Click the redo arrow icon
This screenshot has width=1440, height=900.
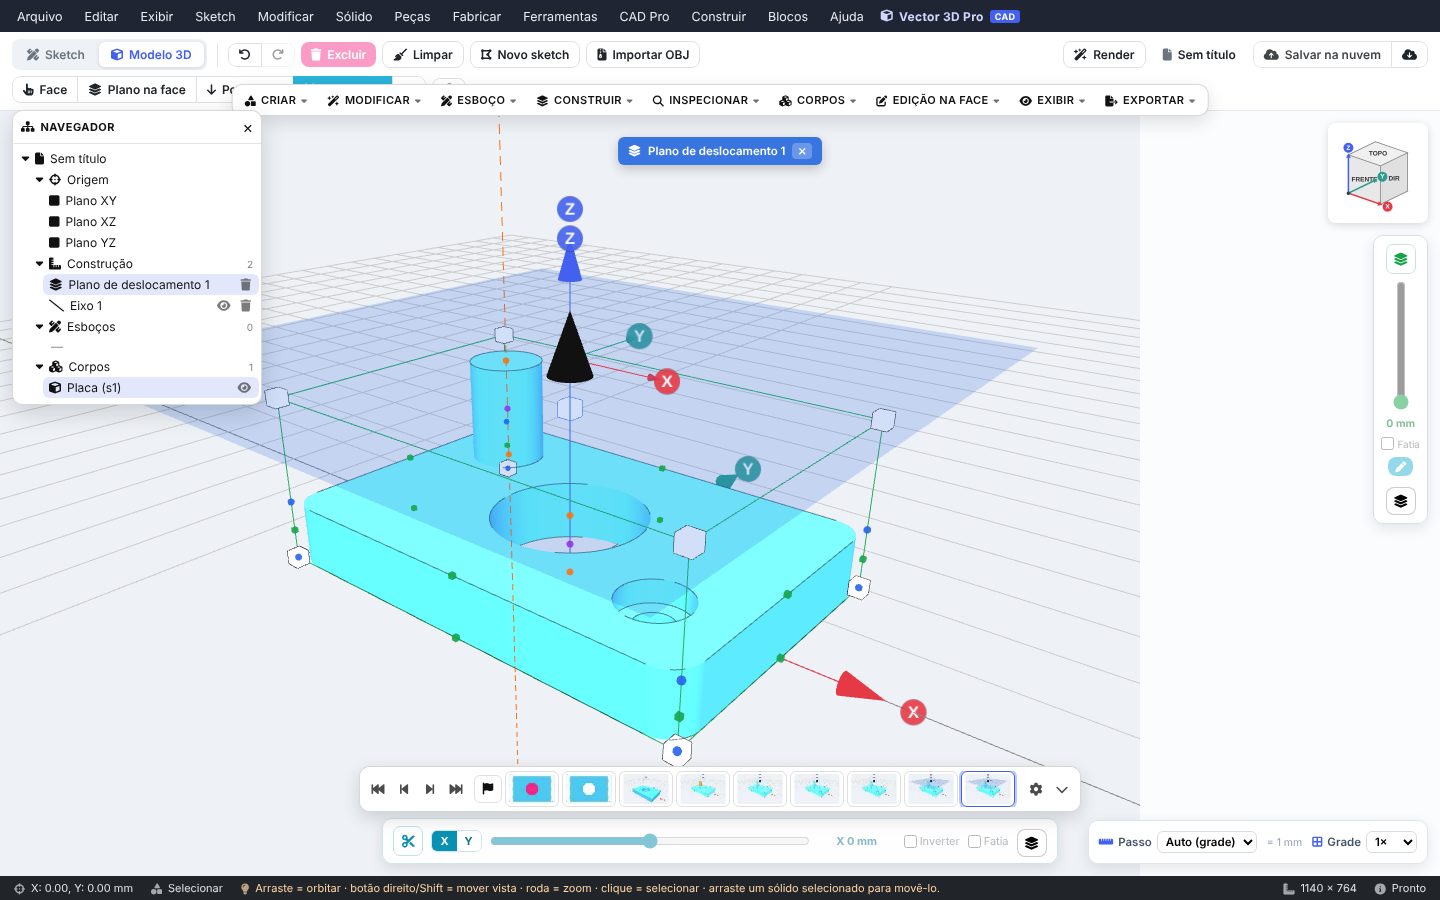click(x=278, y=55)
